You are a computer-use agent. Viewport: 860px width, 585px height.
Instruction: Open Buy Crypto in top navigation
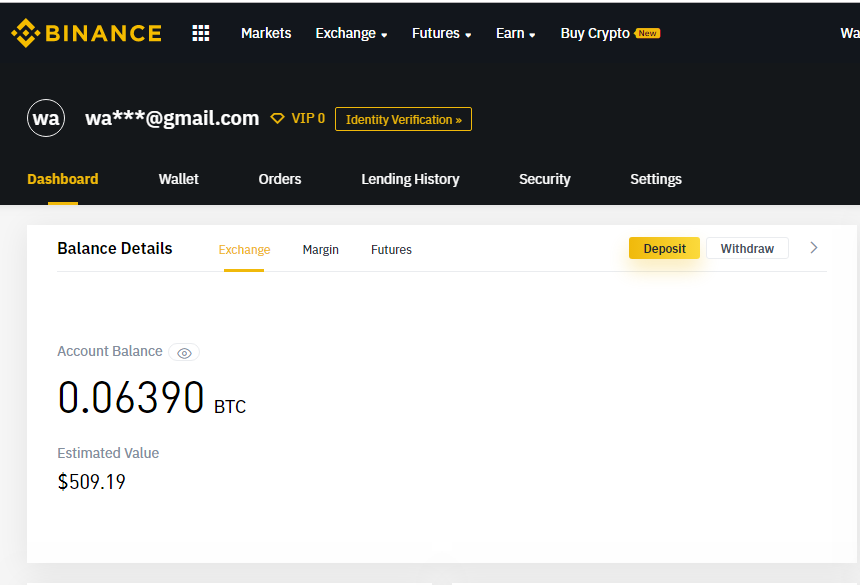pos(595,33)
